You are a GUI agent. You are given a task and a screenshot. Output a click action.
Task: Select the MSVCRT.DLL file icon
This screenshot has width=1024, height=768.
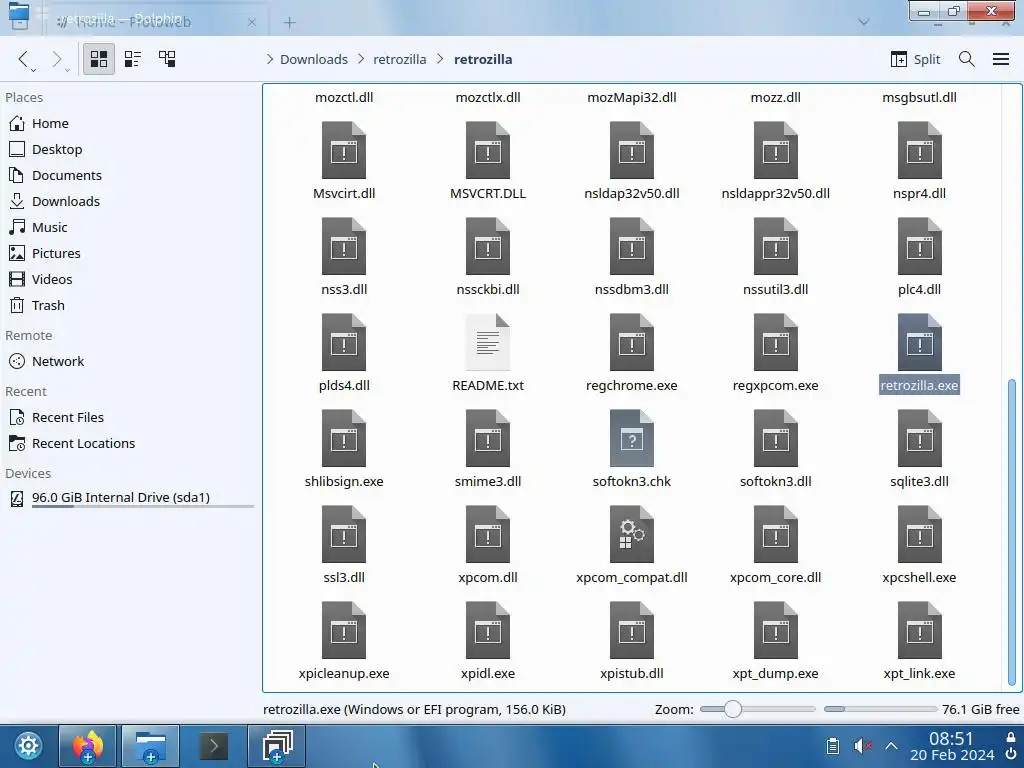[x=488, y=150]
